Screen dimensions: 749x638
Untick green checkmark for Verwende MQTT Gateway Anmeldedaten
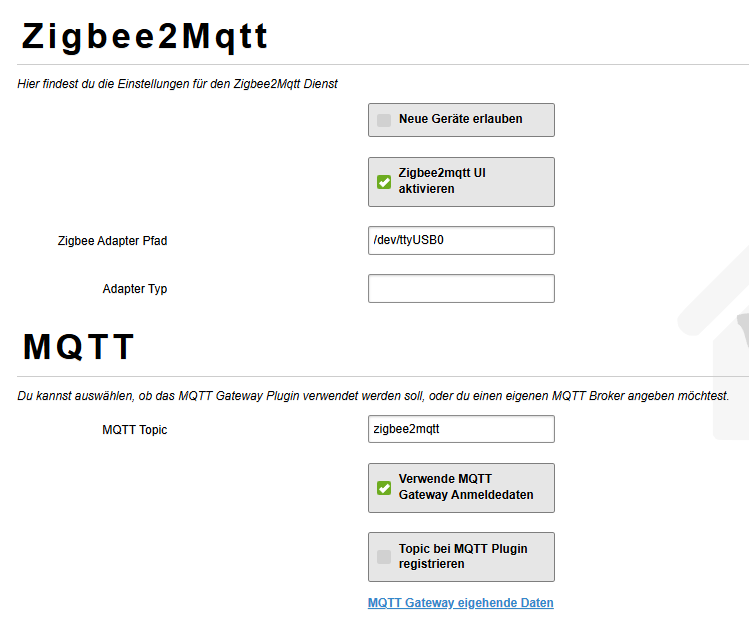[384, 488]
